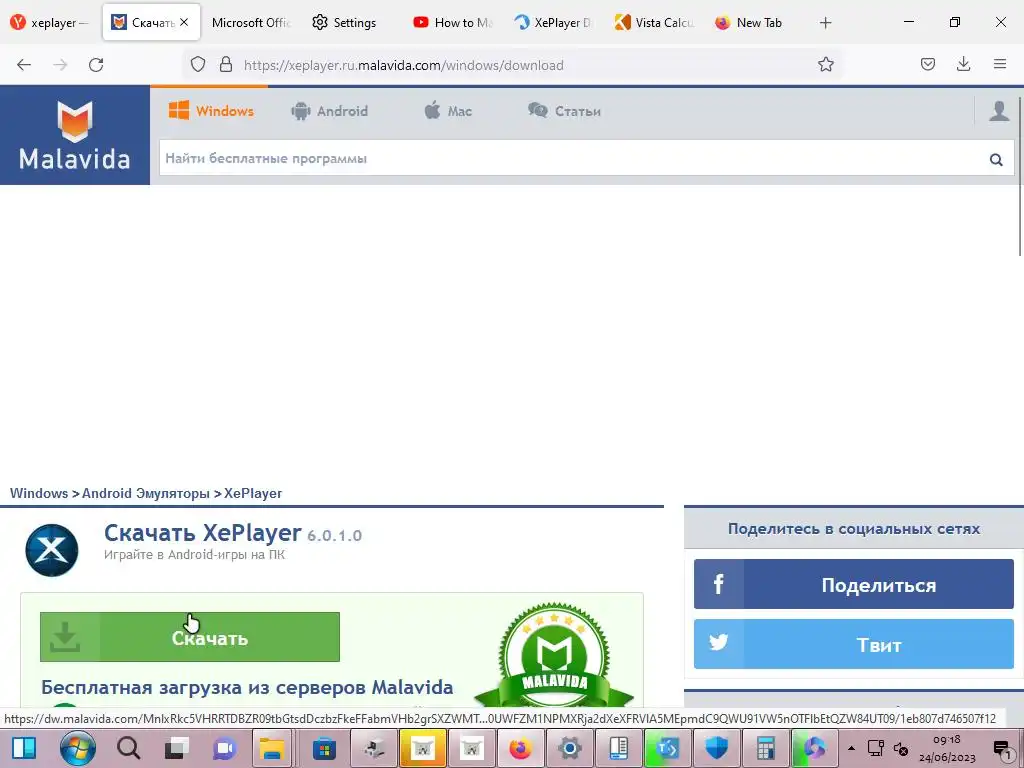Click Поделитесь в социальных сетях heading
This screenshot has width=1024, height=768.
(x=854, y=528)
